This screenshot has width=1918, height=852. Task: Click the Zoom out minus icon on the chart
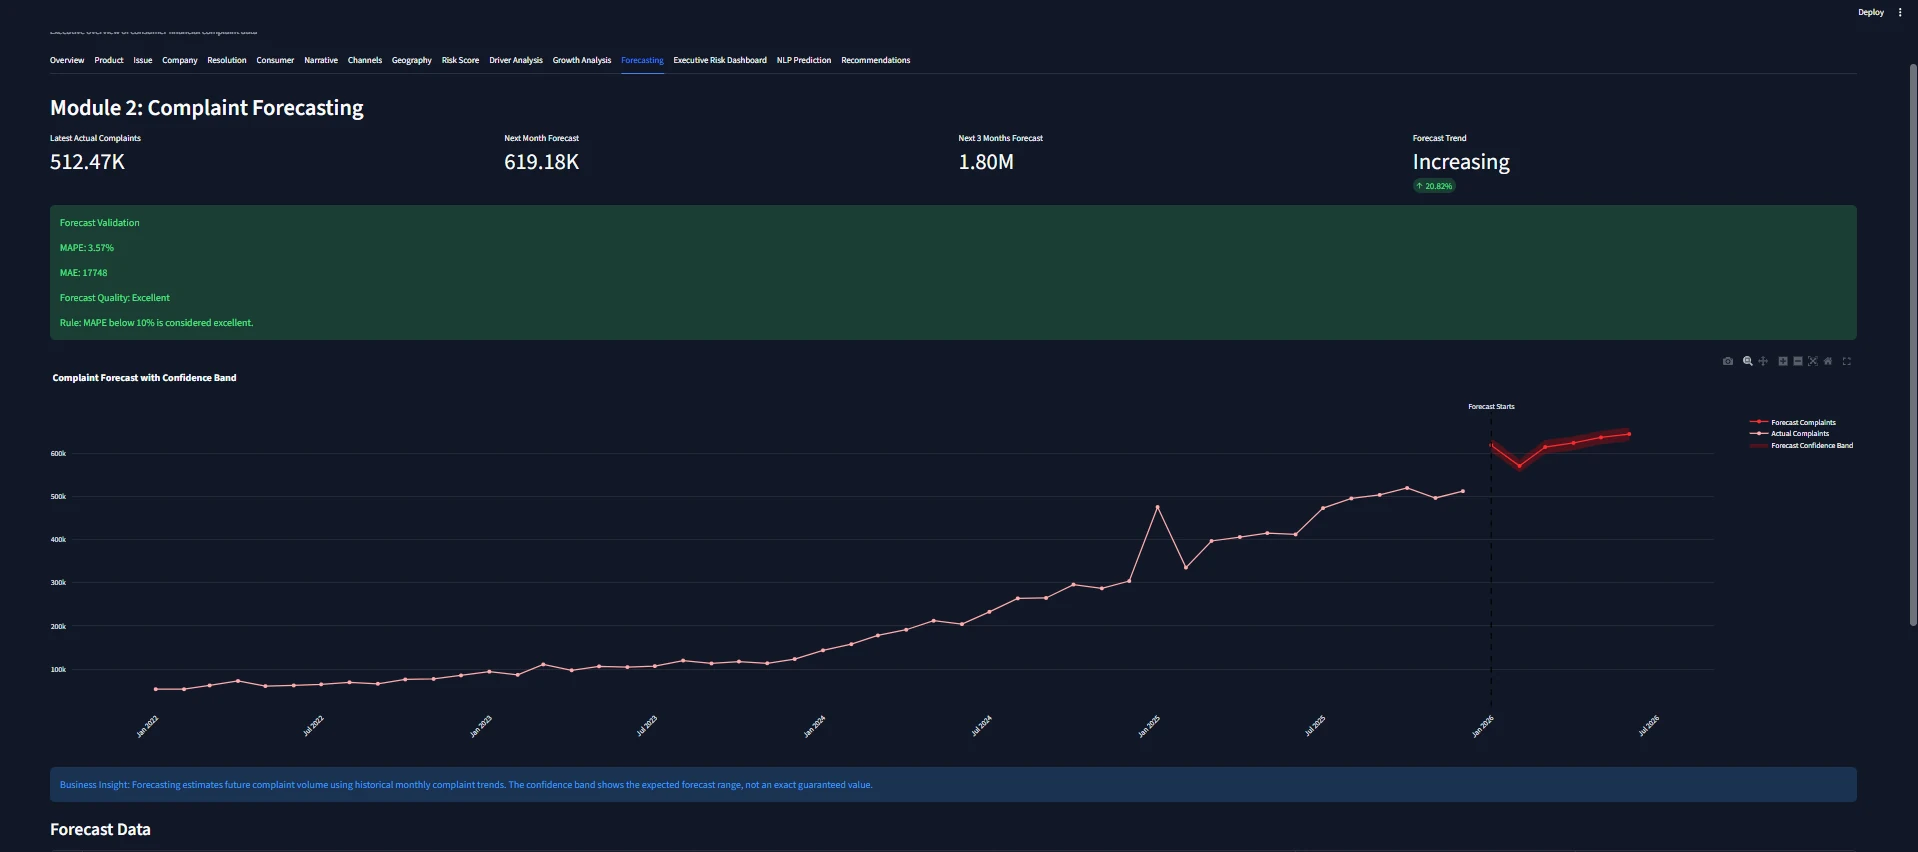[1798, 361]
